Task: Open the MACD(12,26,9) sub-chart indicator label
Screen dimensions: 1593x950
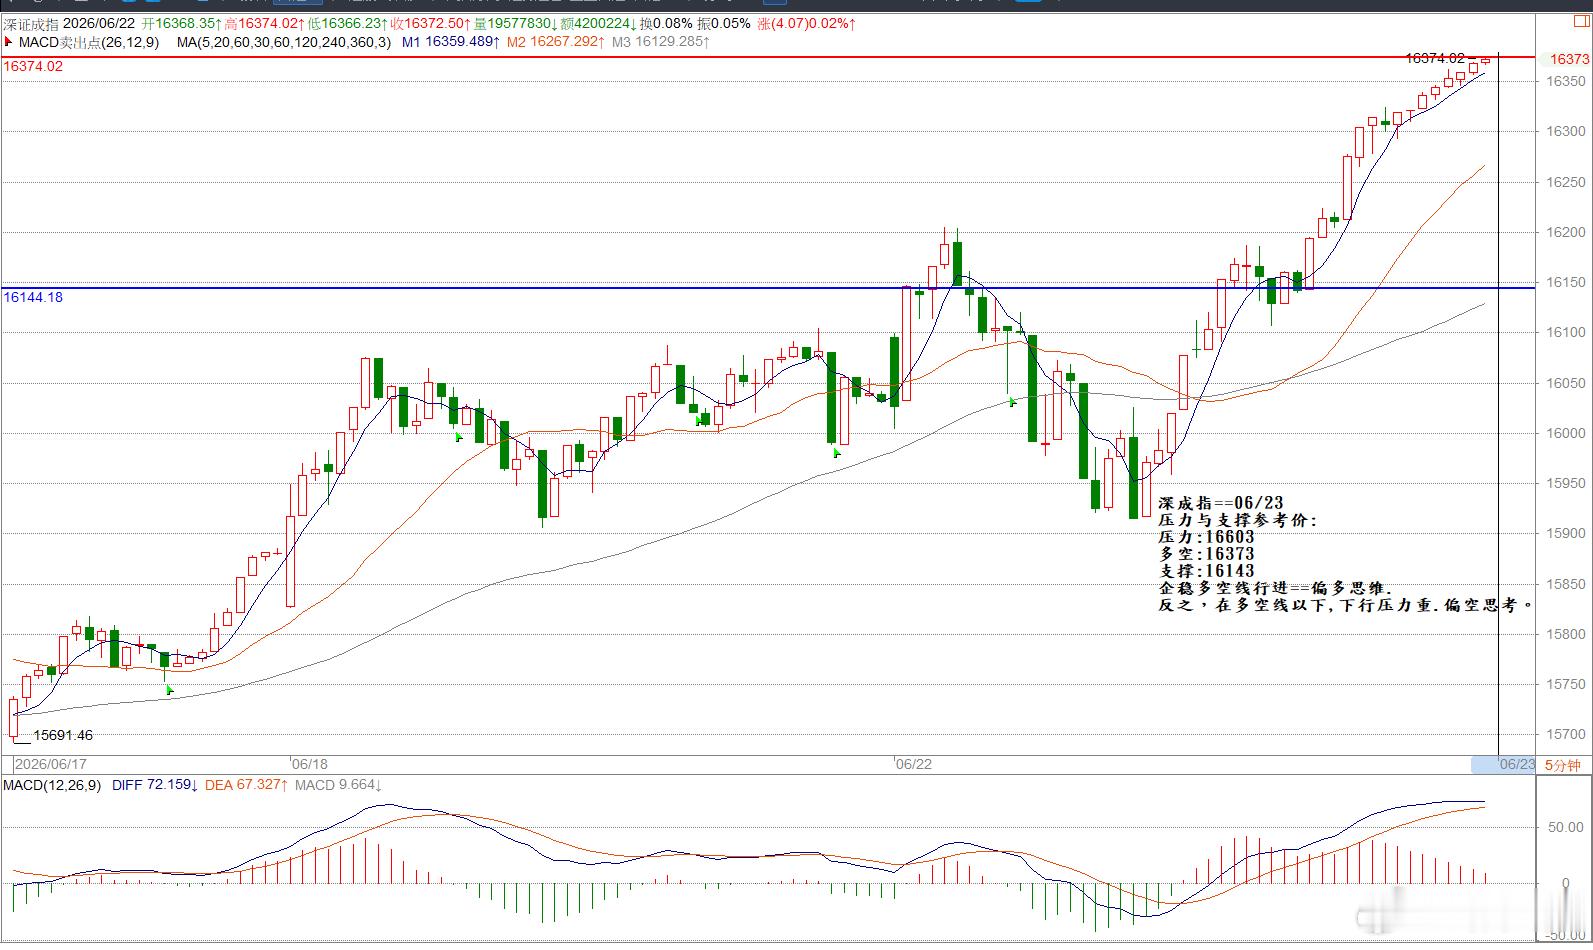Action: click(52, 785)
